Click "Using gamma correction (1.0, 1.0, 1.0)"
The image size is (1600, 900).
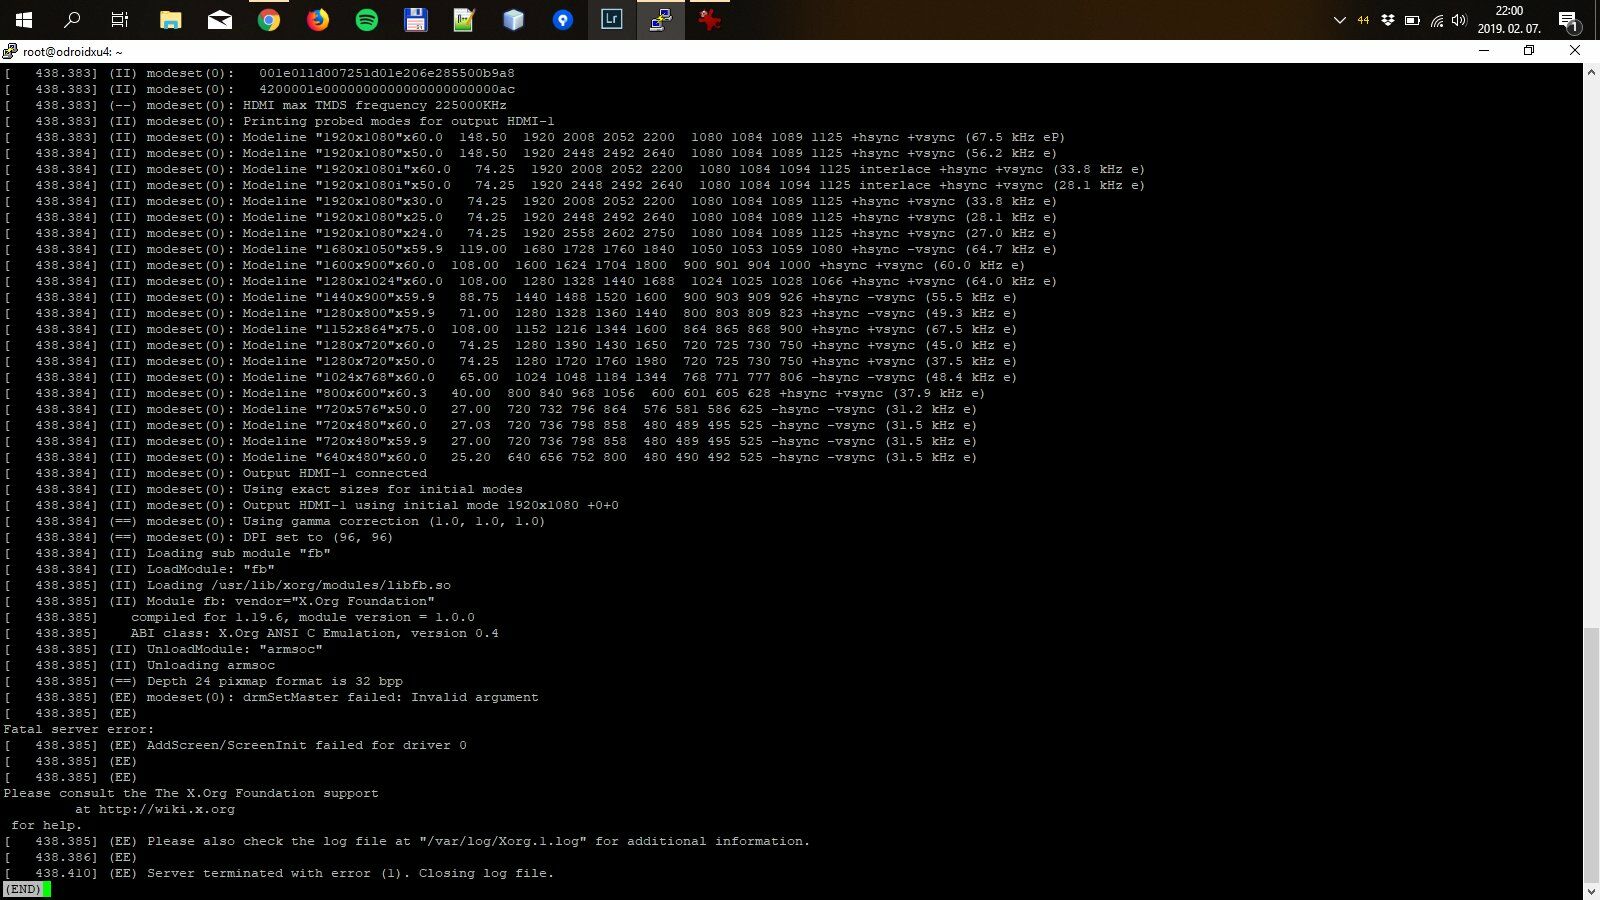click(394, 521)
